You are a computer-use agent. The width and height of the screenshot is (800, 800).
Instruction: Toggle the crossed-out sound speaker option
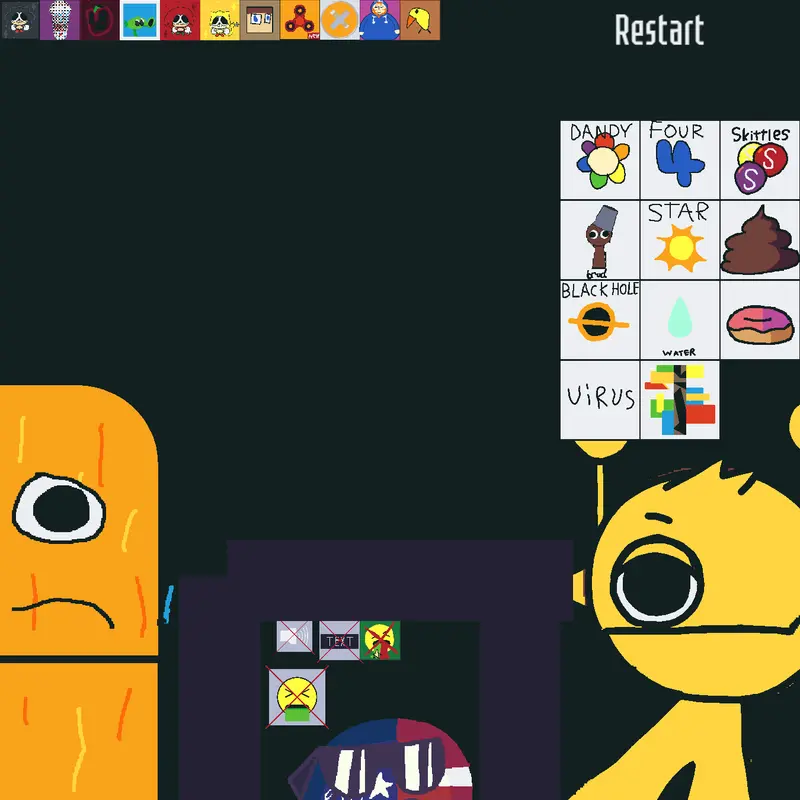tap(294, 636)
